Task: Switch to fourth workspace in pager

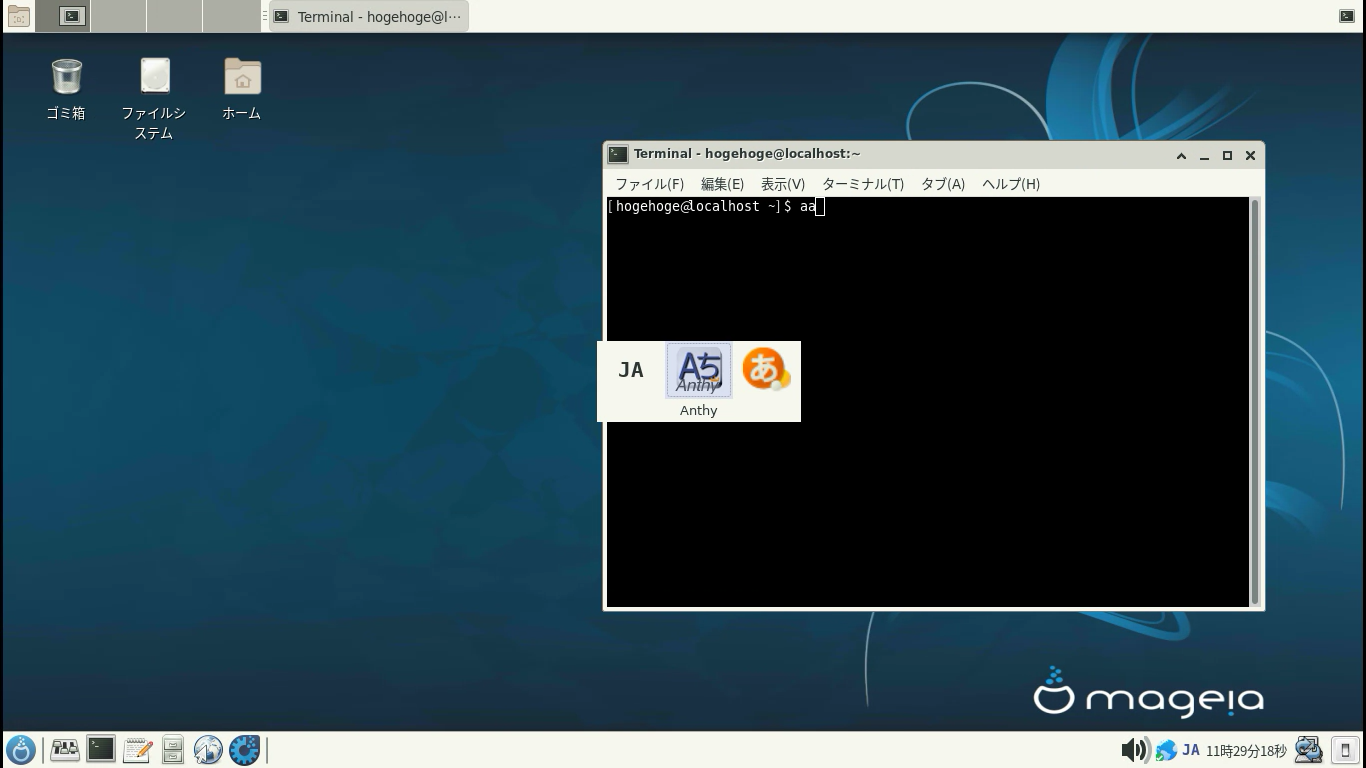Action: click(231, 16)
